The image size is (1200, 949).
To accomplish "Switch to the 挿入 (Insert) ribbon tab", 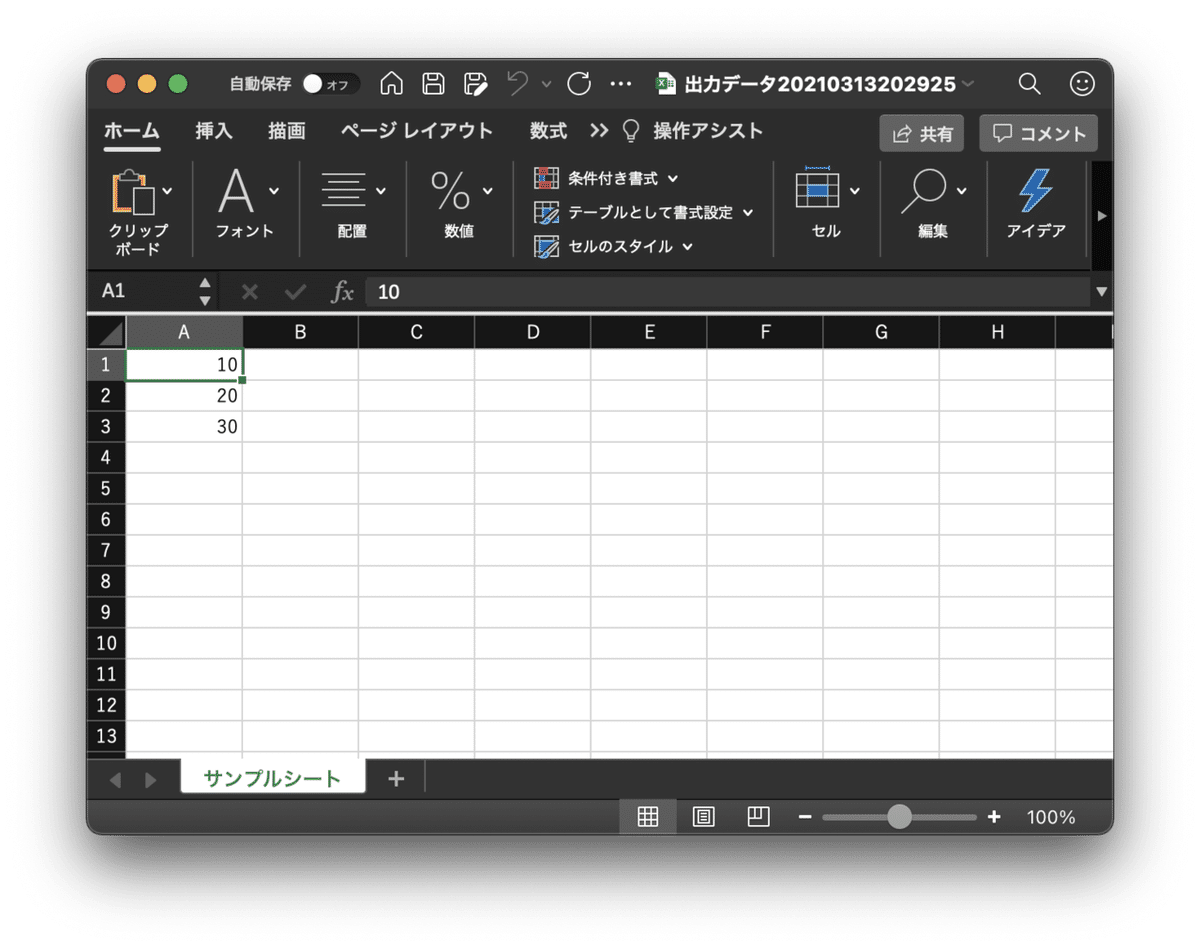I will [213, 131].
